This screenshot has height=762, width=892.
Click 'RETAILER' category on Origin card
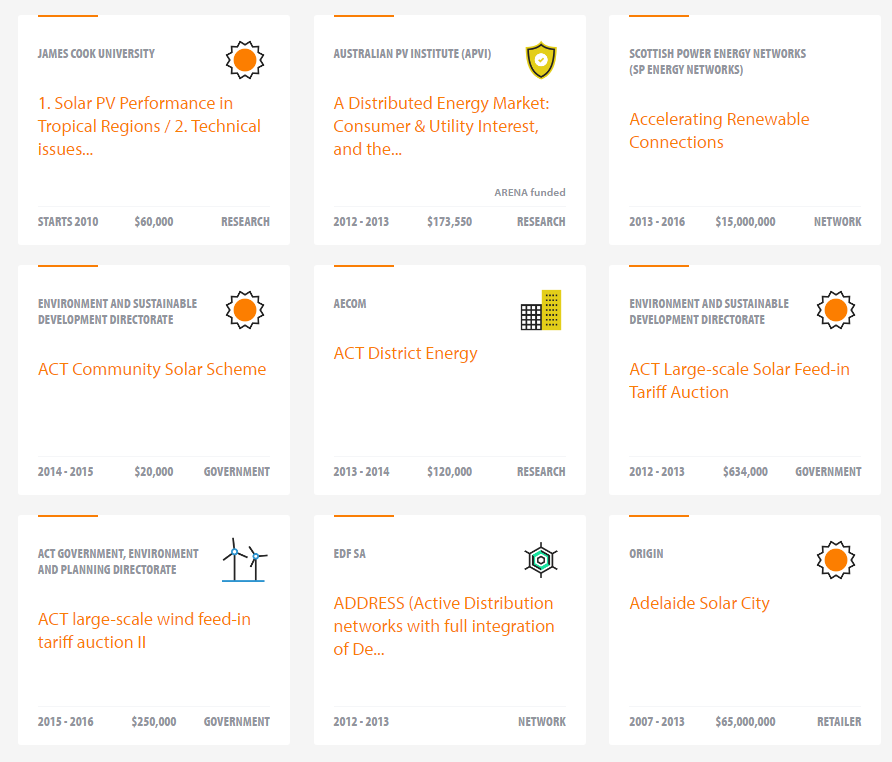tap(839, 721)
